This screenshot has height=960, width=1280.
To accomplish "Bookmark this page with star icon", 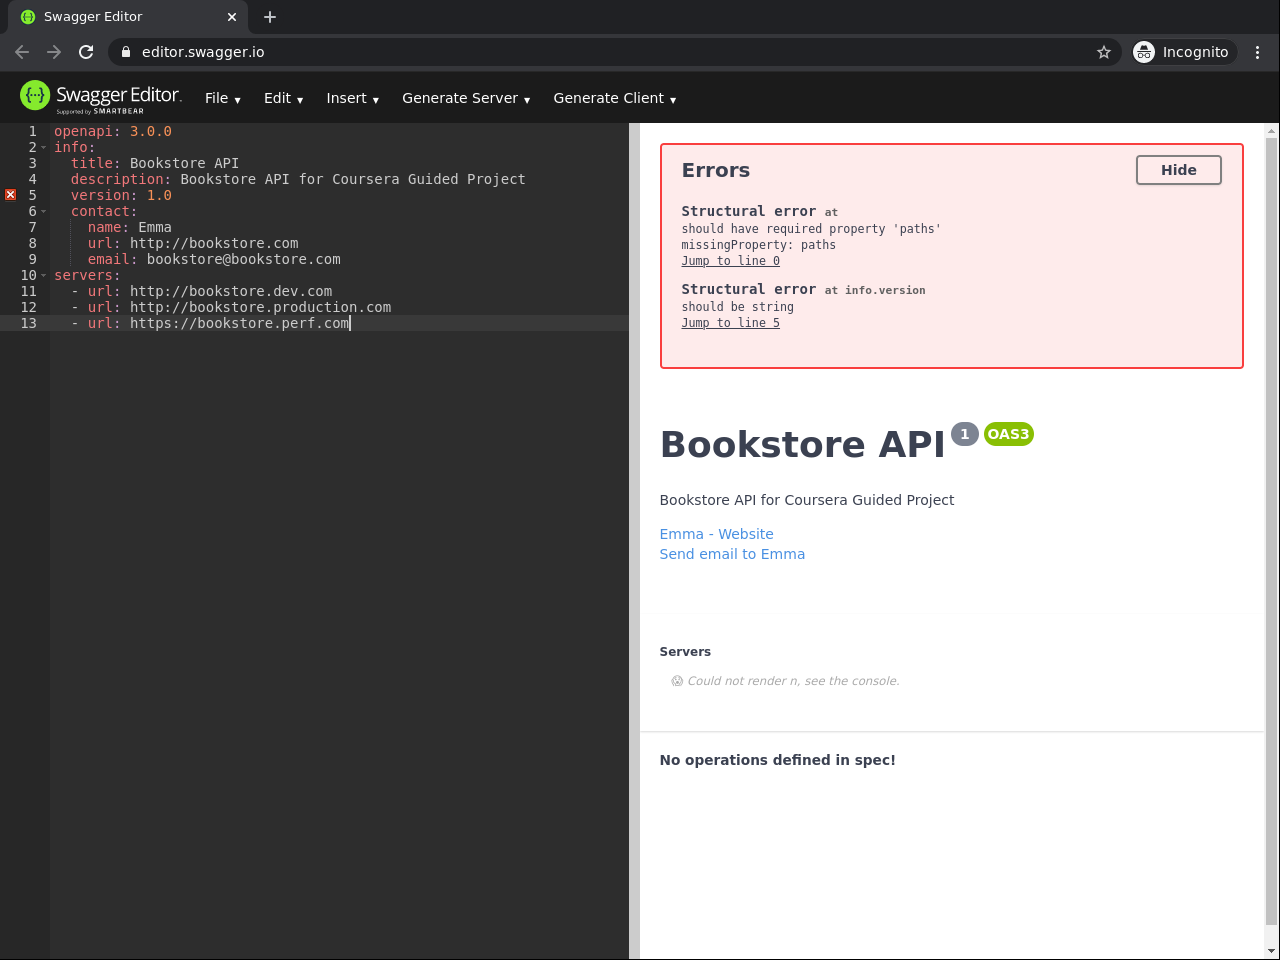I will click(1104, 52).
